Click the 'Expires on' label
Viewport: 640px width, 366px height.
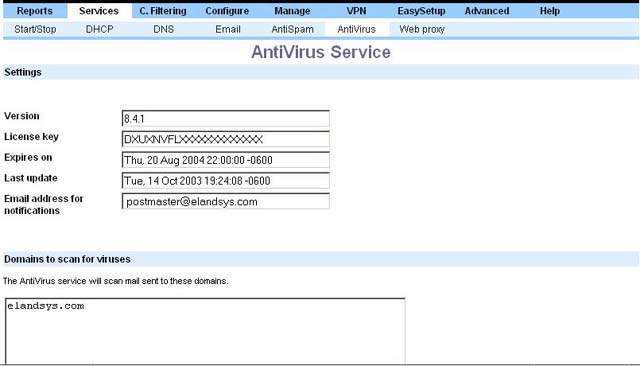pyautogui.click(x=28, y=157)
